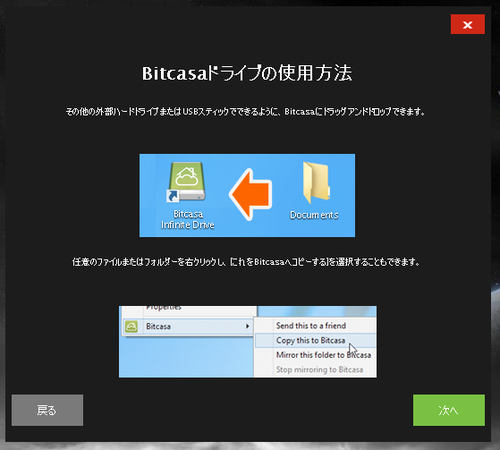Click the Documents folder icon

coord(316,182)
